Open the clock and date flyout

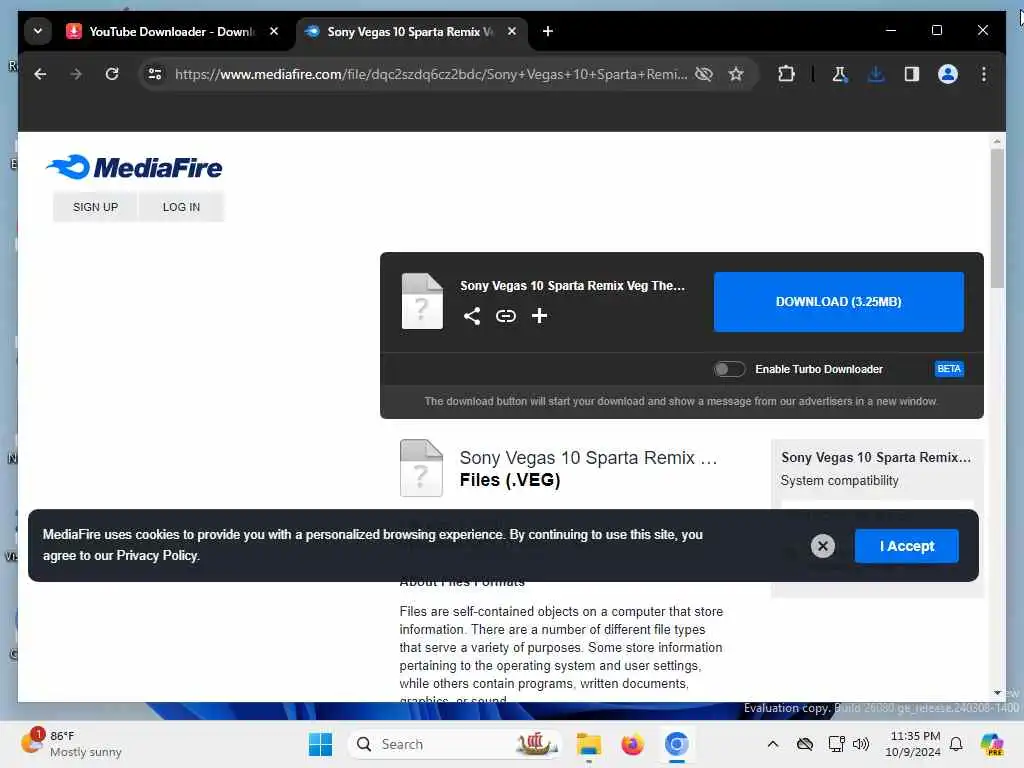[x=913, y=744]
